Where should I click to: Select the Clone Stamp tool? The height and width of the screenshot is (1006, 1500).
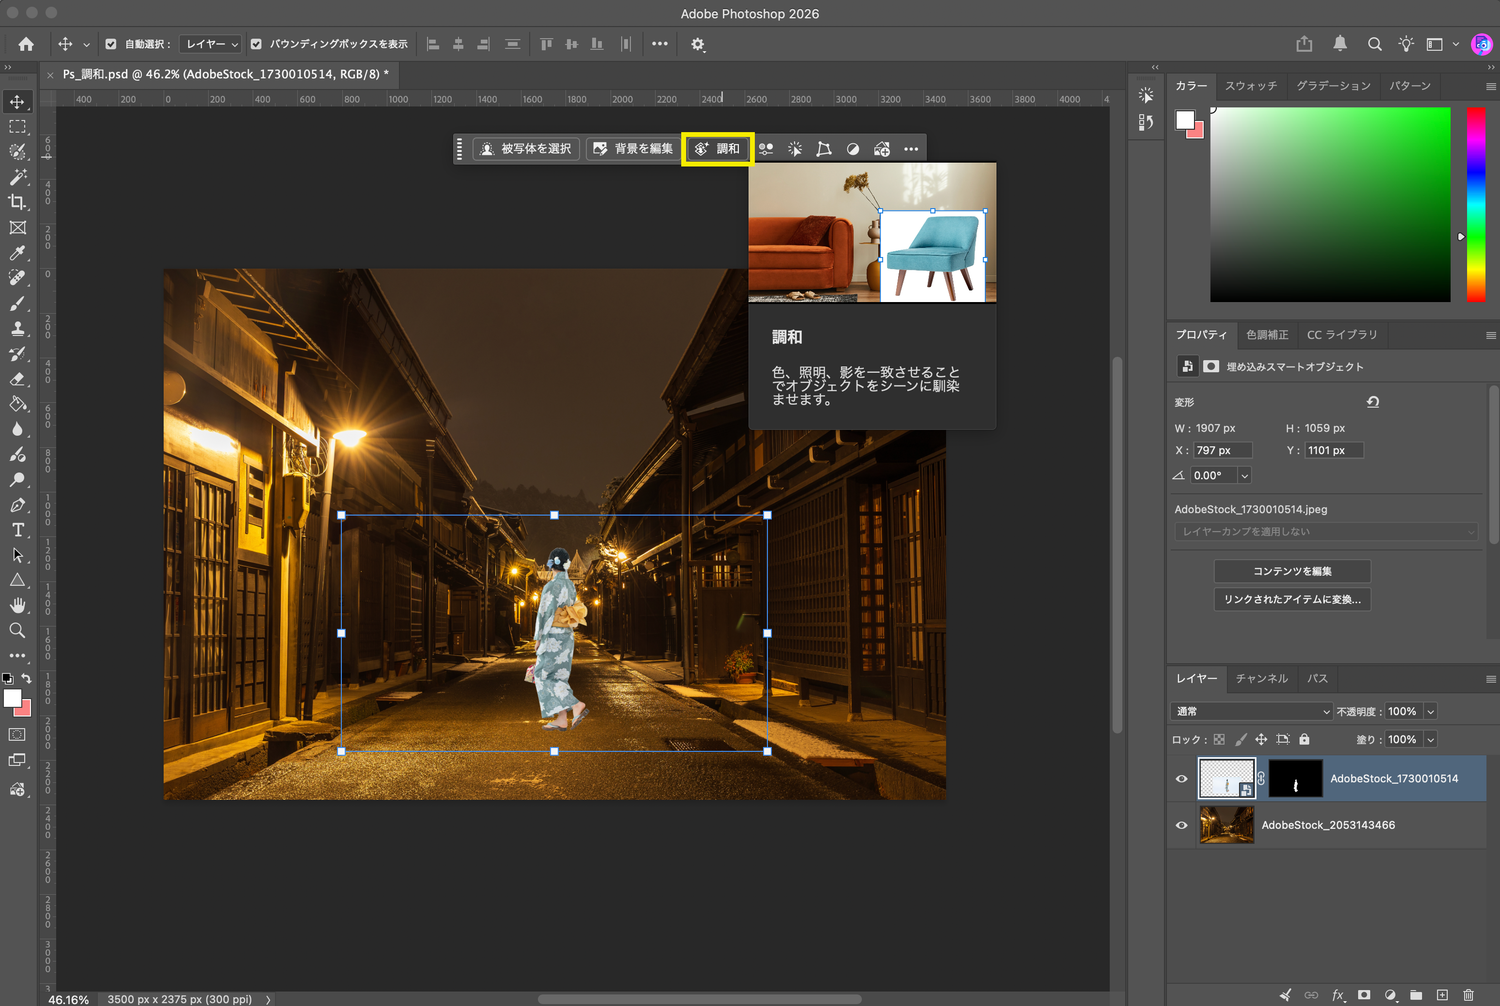18,328
